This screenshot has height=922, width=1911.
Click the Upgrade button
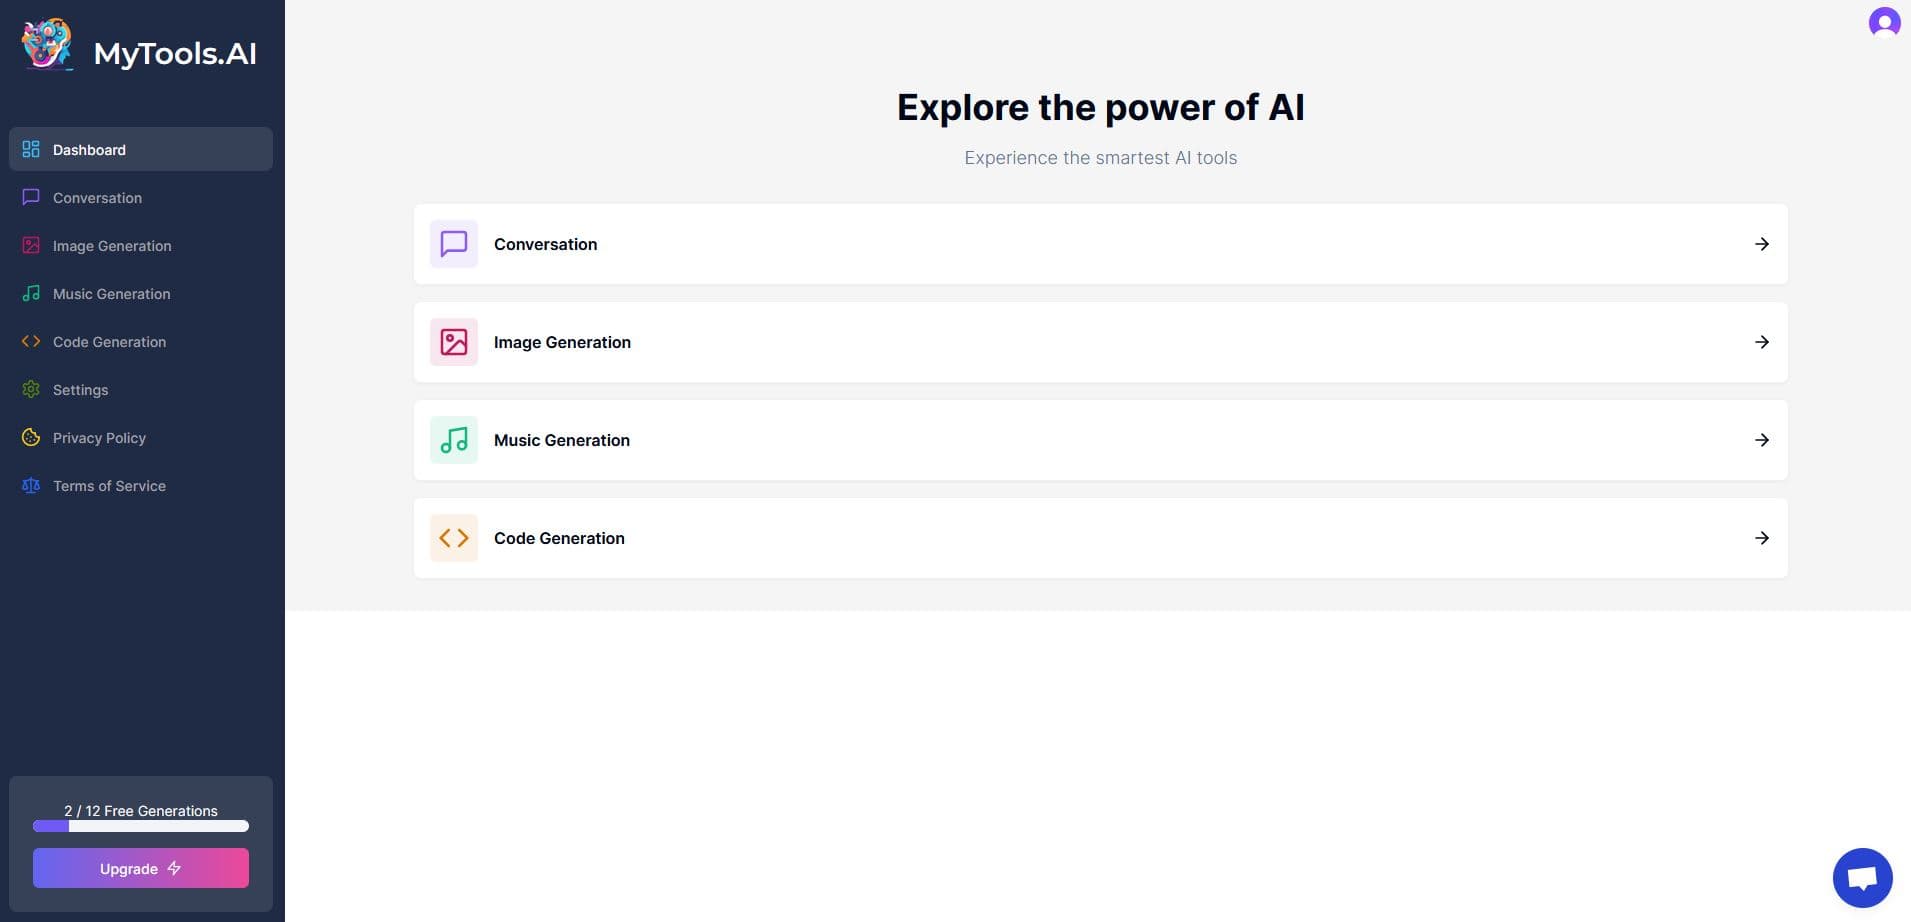(x=140, y=868)
